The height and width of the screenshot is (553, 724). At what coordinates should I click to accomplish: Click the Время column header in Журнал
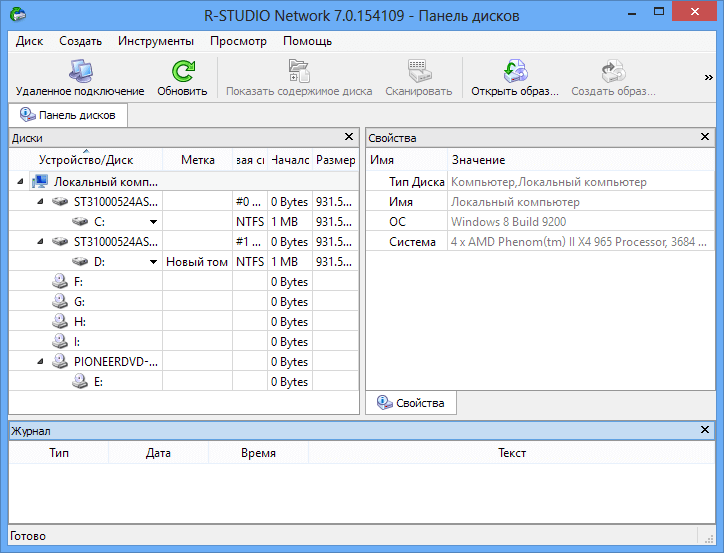pyautogui.click(x=258, y=453)
